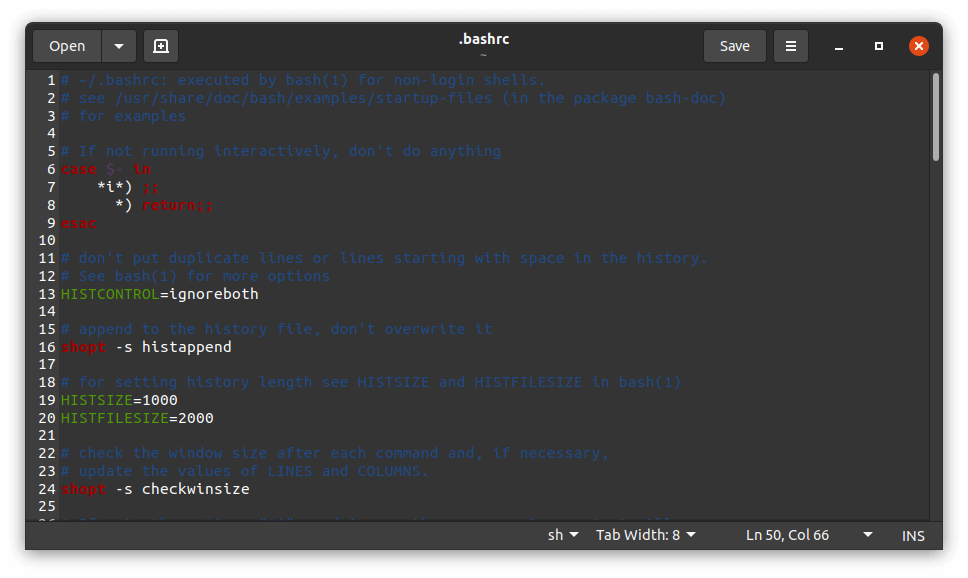The width and height of the screenshot is (968, 578).
Task: Place cursor on the 'esac' line
Action: pos(78,222)
